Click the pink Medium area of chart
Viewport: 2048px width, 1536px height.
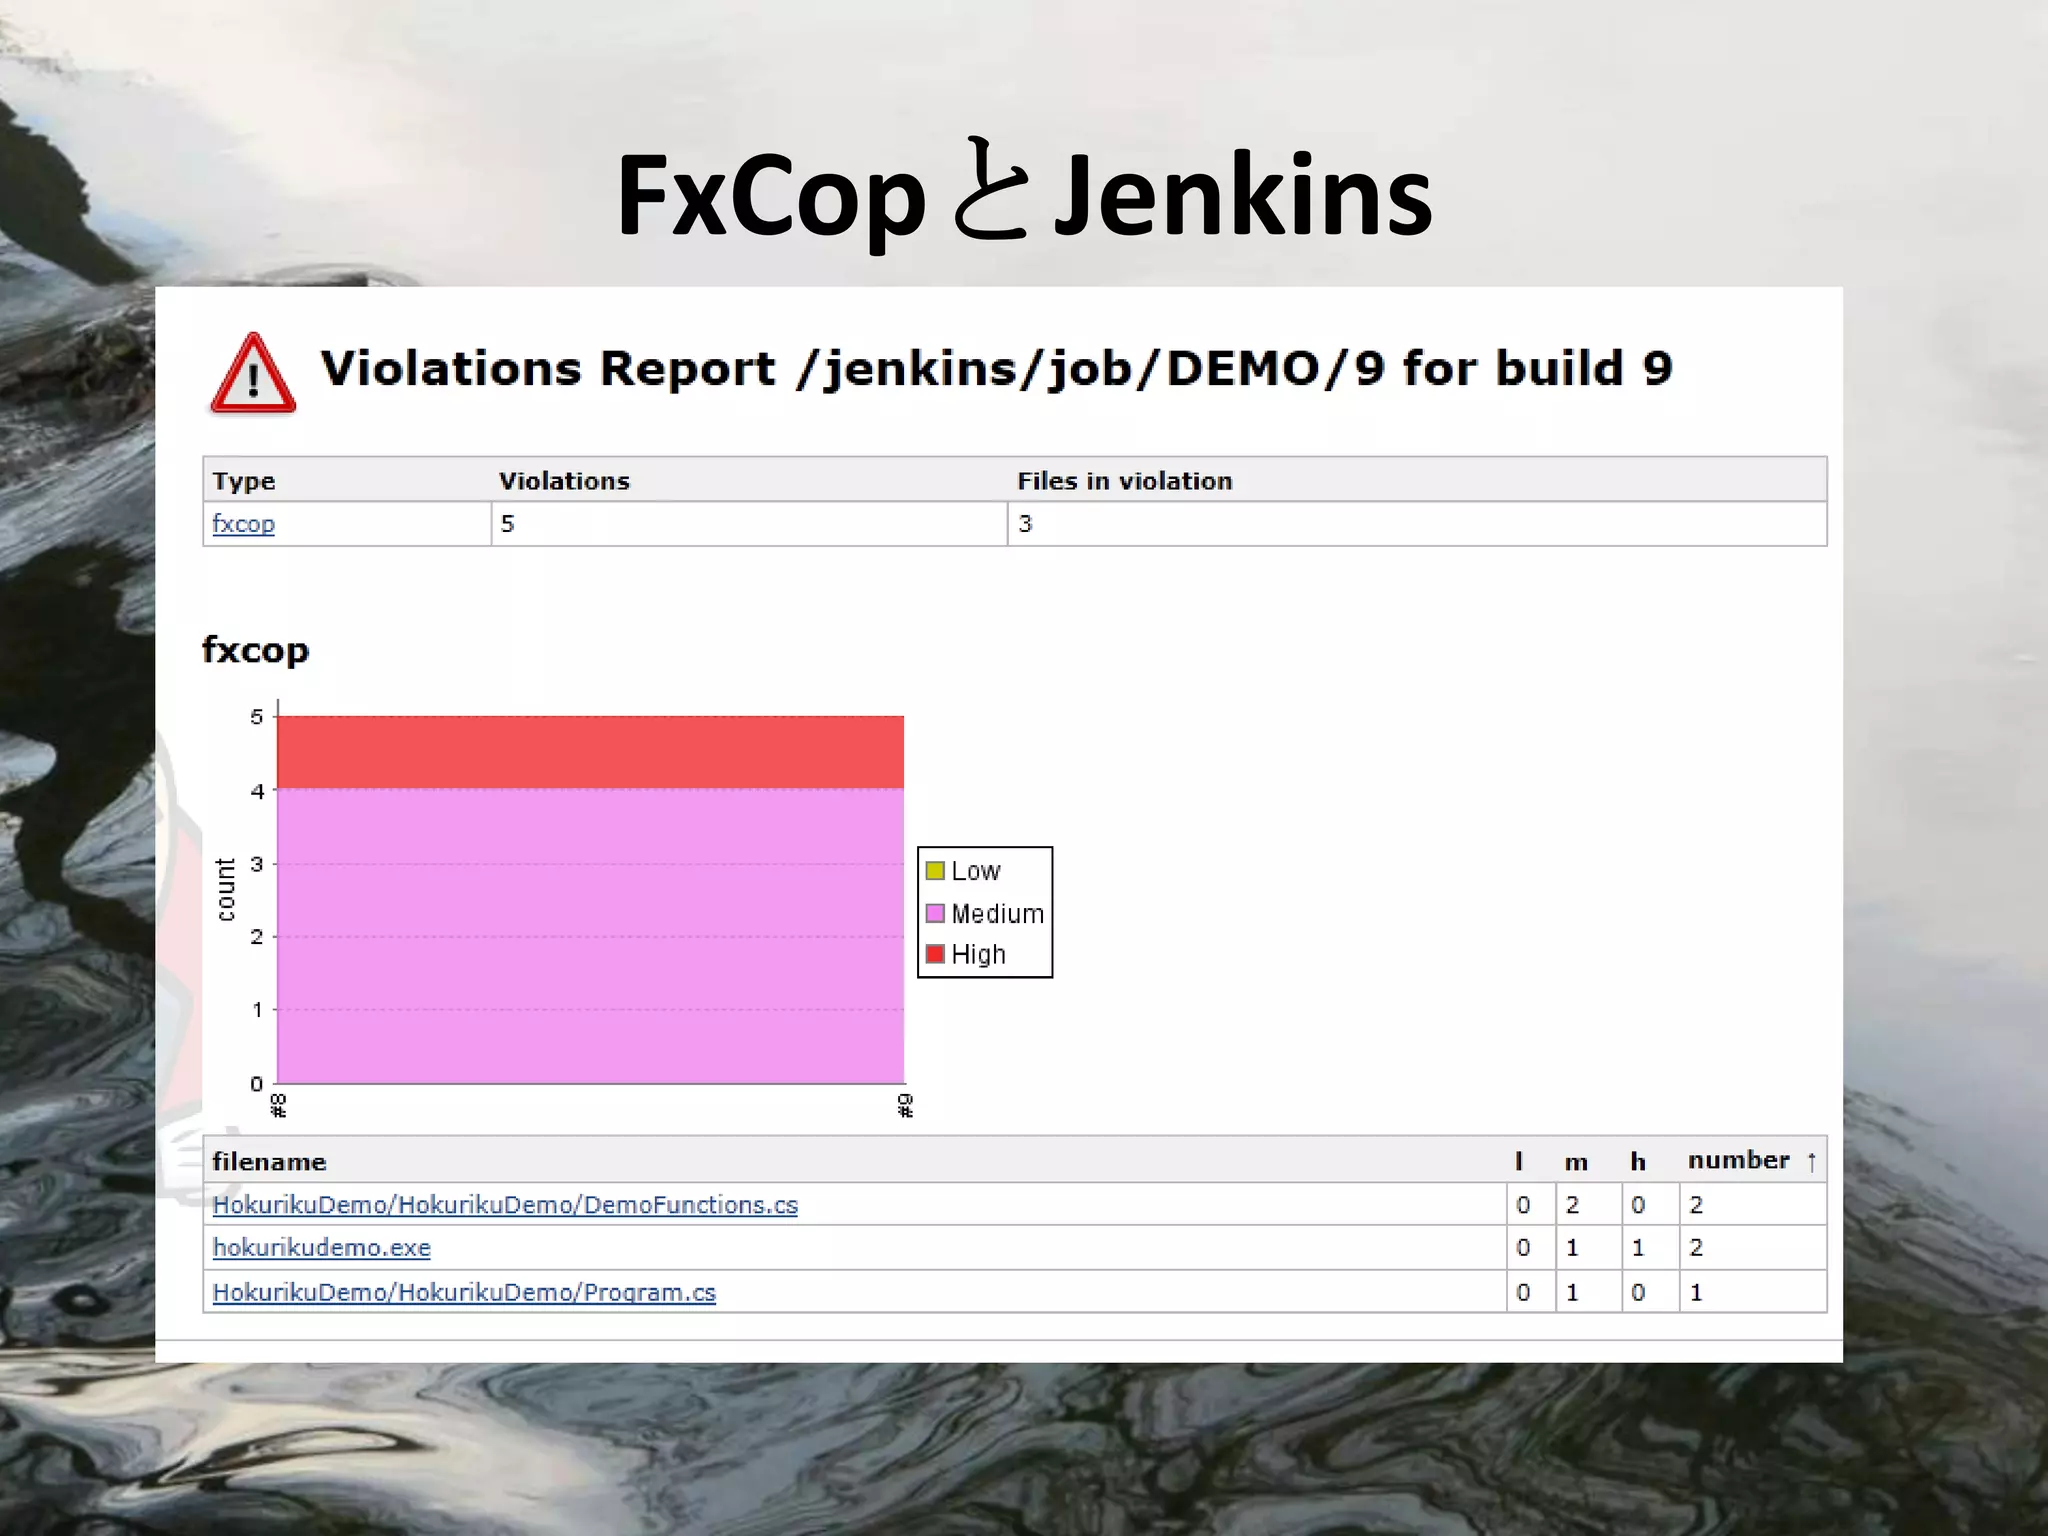point(590,936)
